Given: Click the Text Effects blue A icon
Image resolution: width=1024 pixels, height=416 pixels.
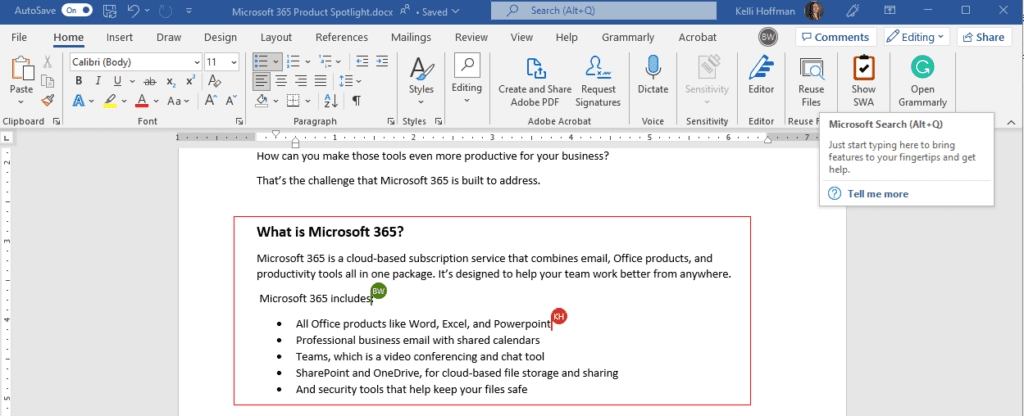Looking at the screenshot, I should (x=79, y=101).
